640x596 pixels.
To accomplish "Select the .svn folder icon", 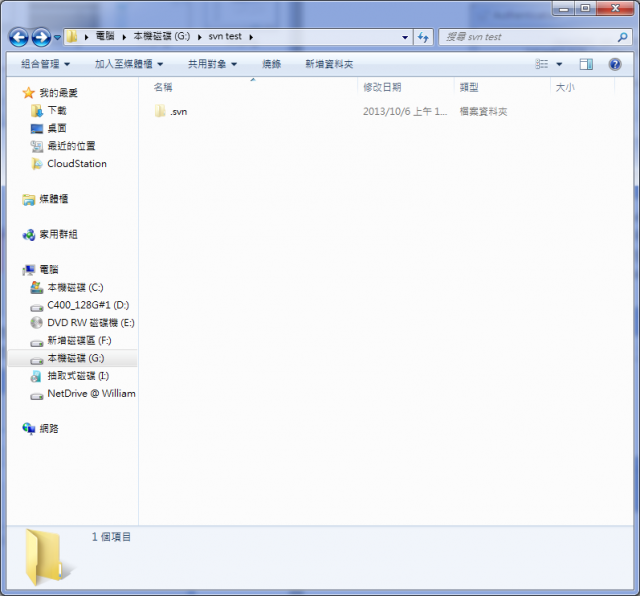I will (x=160, y=111).
